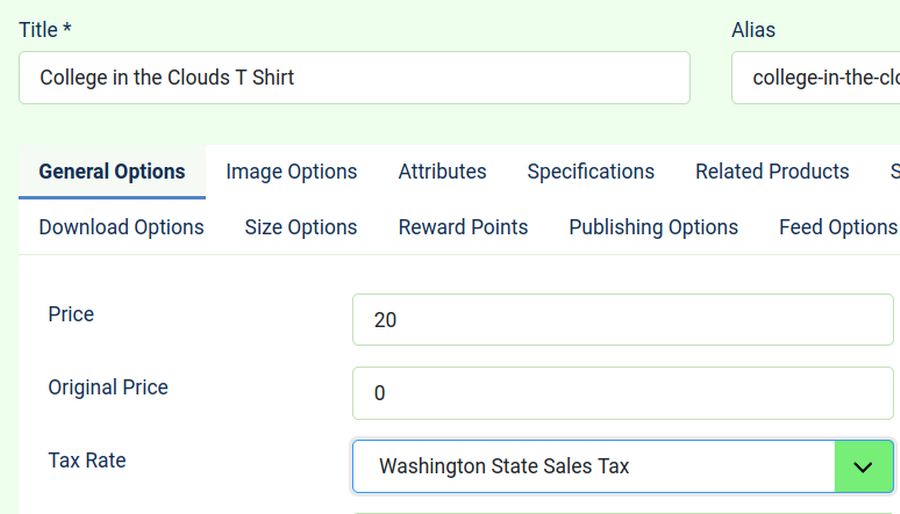Click the Tax Rate label
Viewport: 900px width, 514px height.
[x=87, y=461]
